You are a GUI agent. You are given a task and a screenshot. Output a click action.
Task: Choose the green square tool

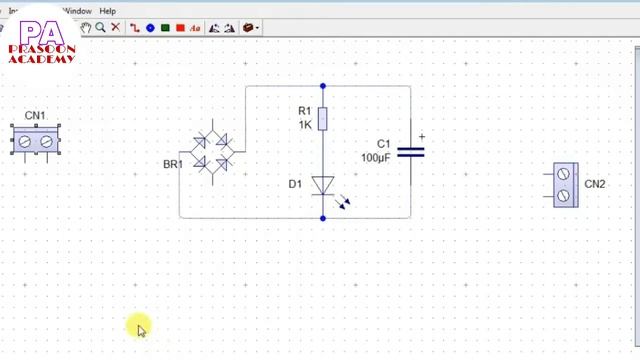coord(165,28)
